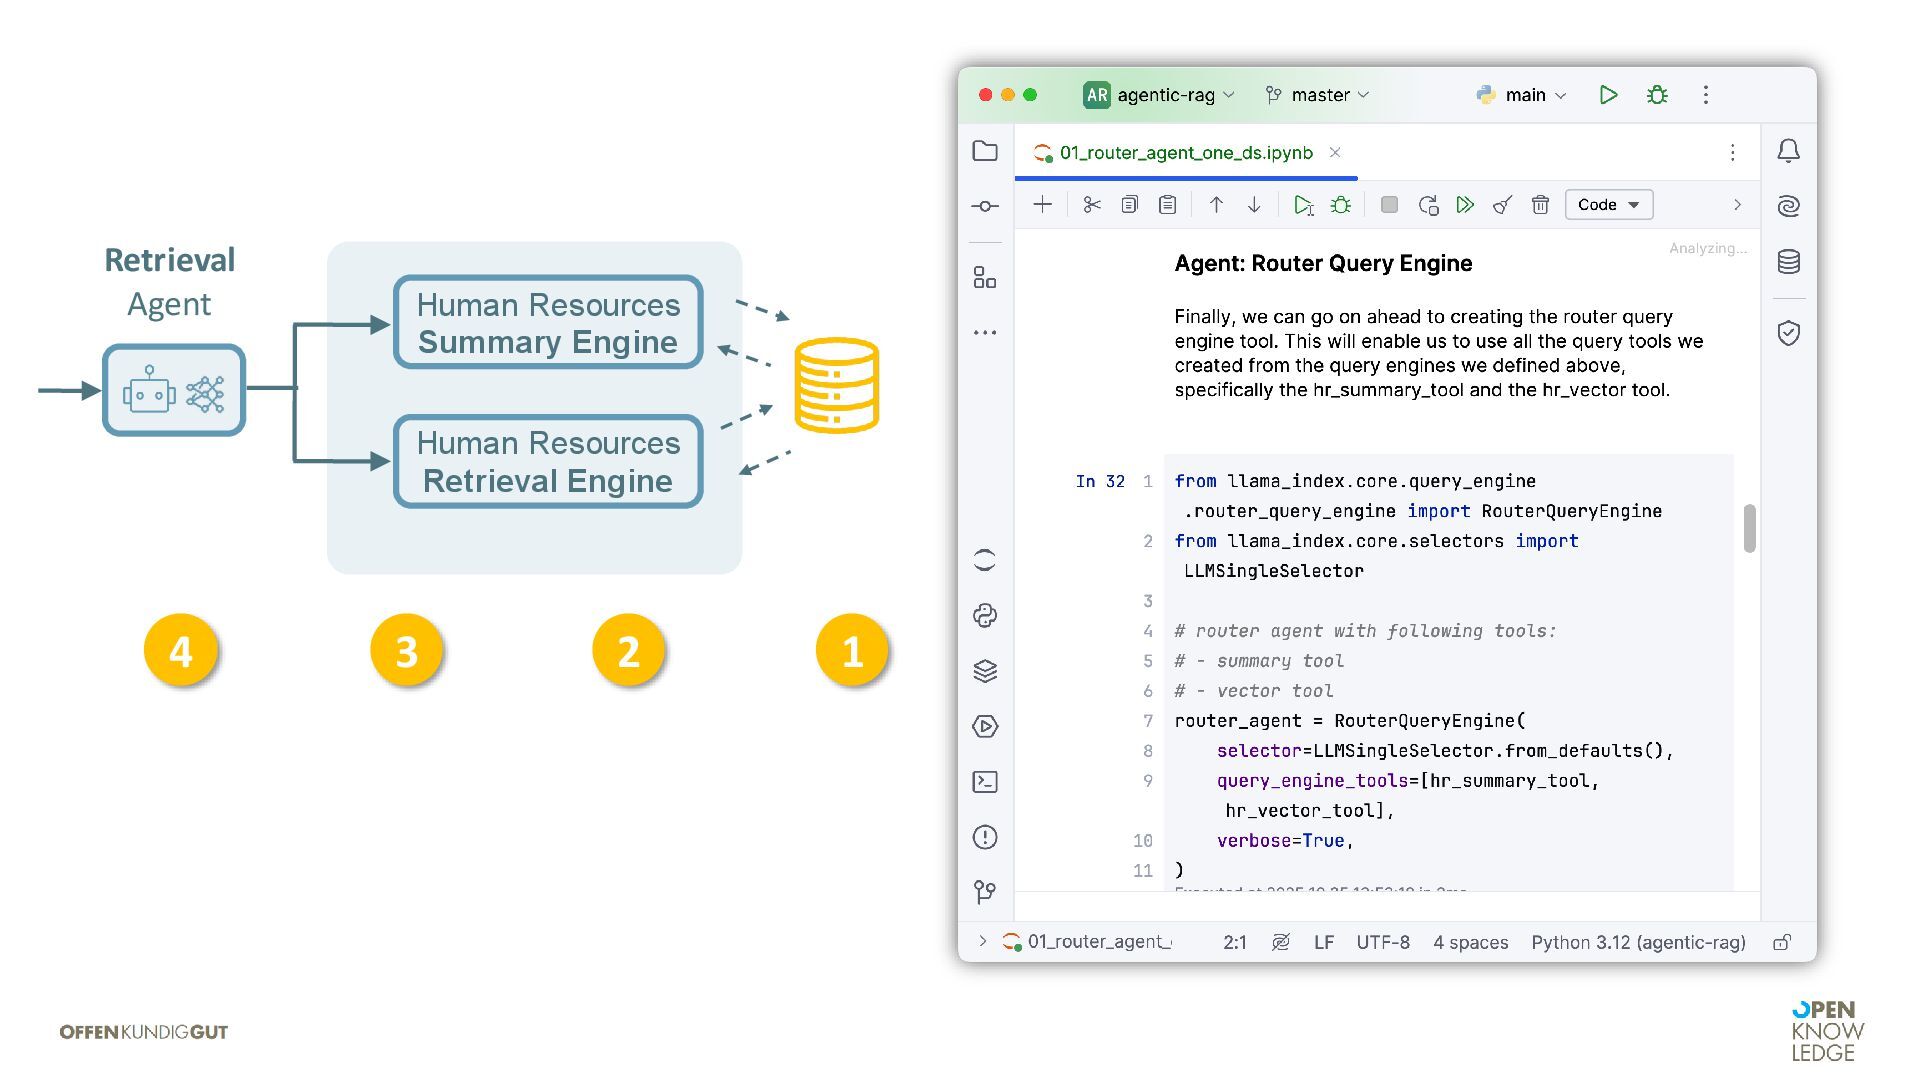Open the Project folder tool window
1920x1080 pixels.
985,151
